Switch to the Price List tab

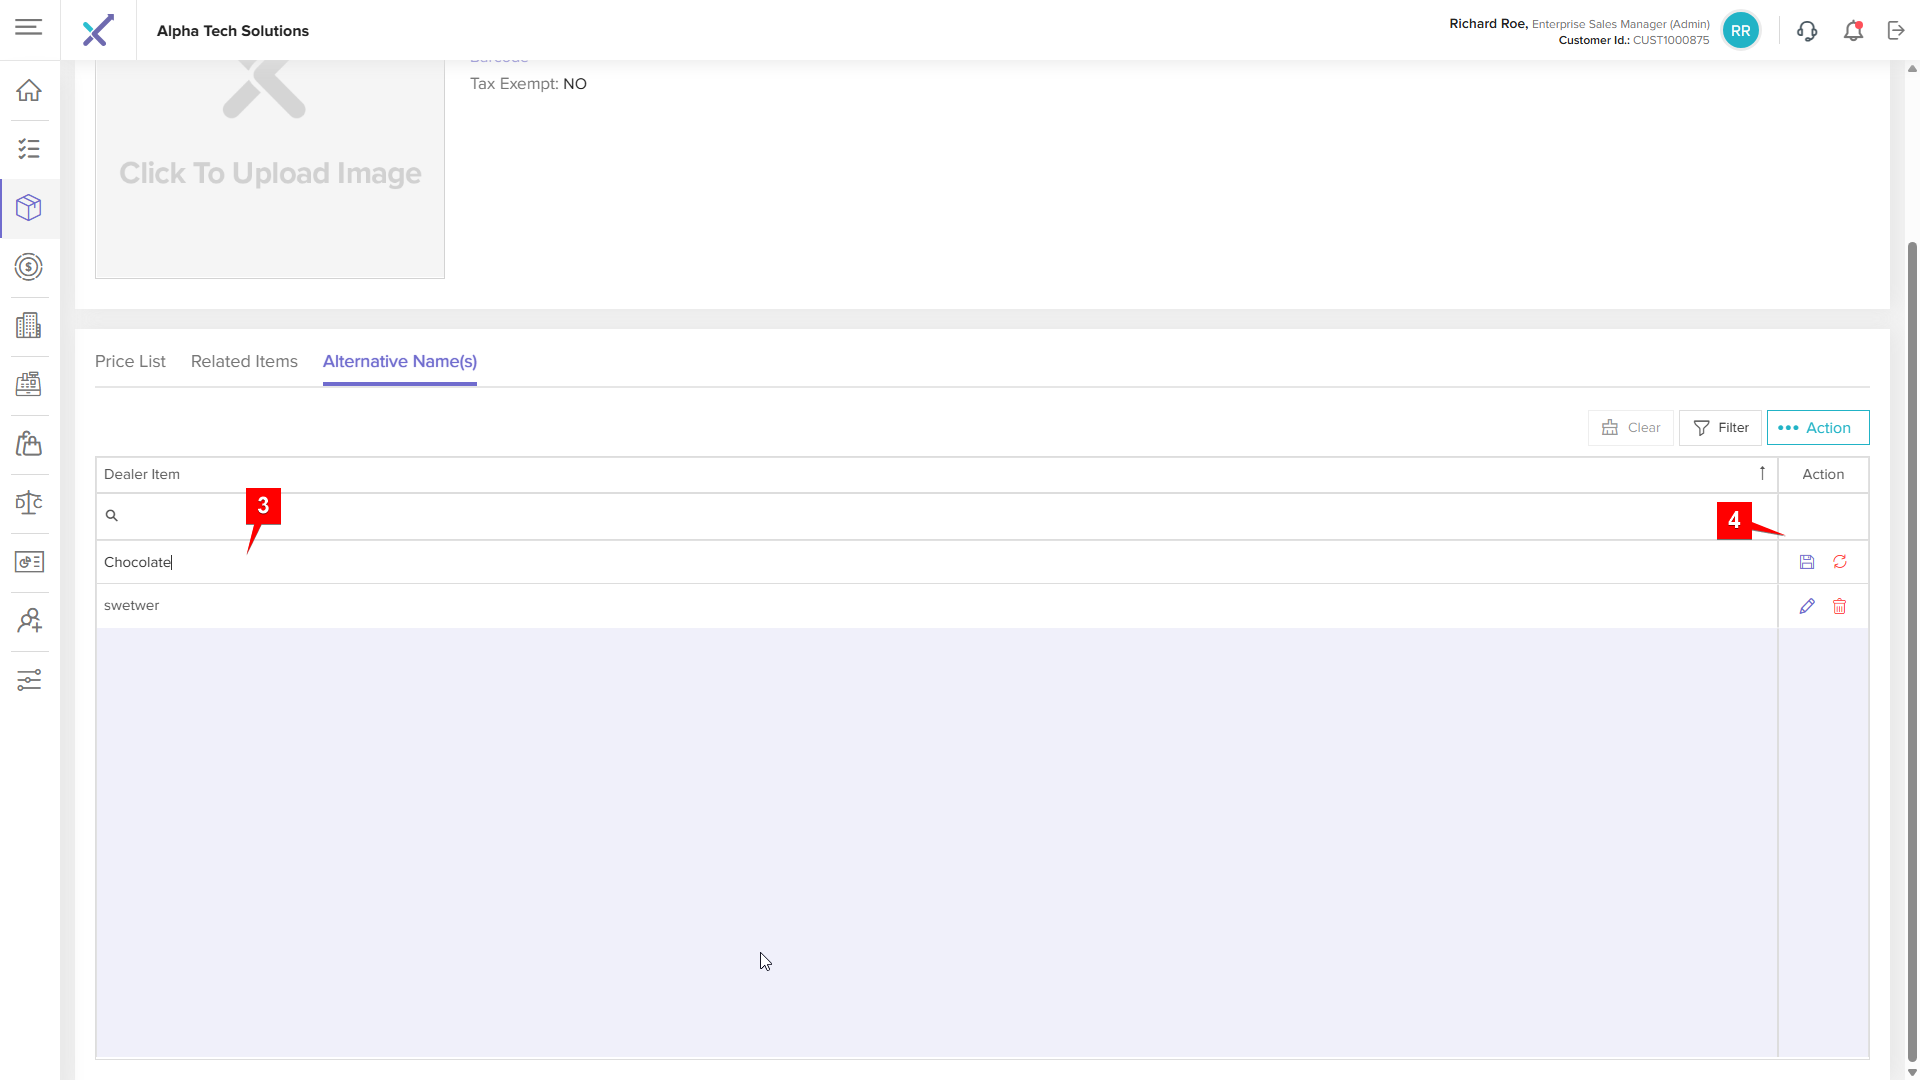pyautogui.click(x=130, y=361)
